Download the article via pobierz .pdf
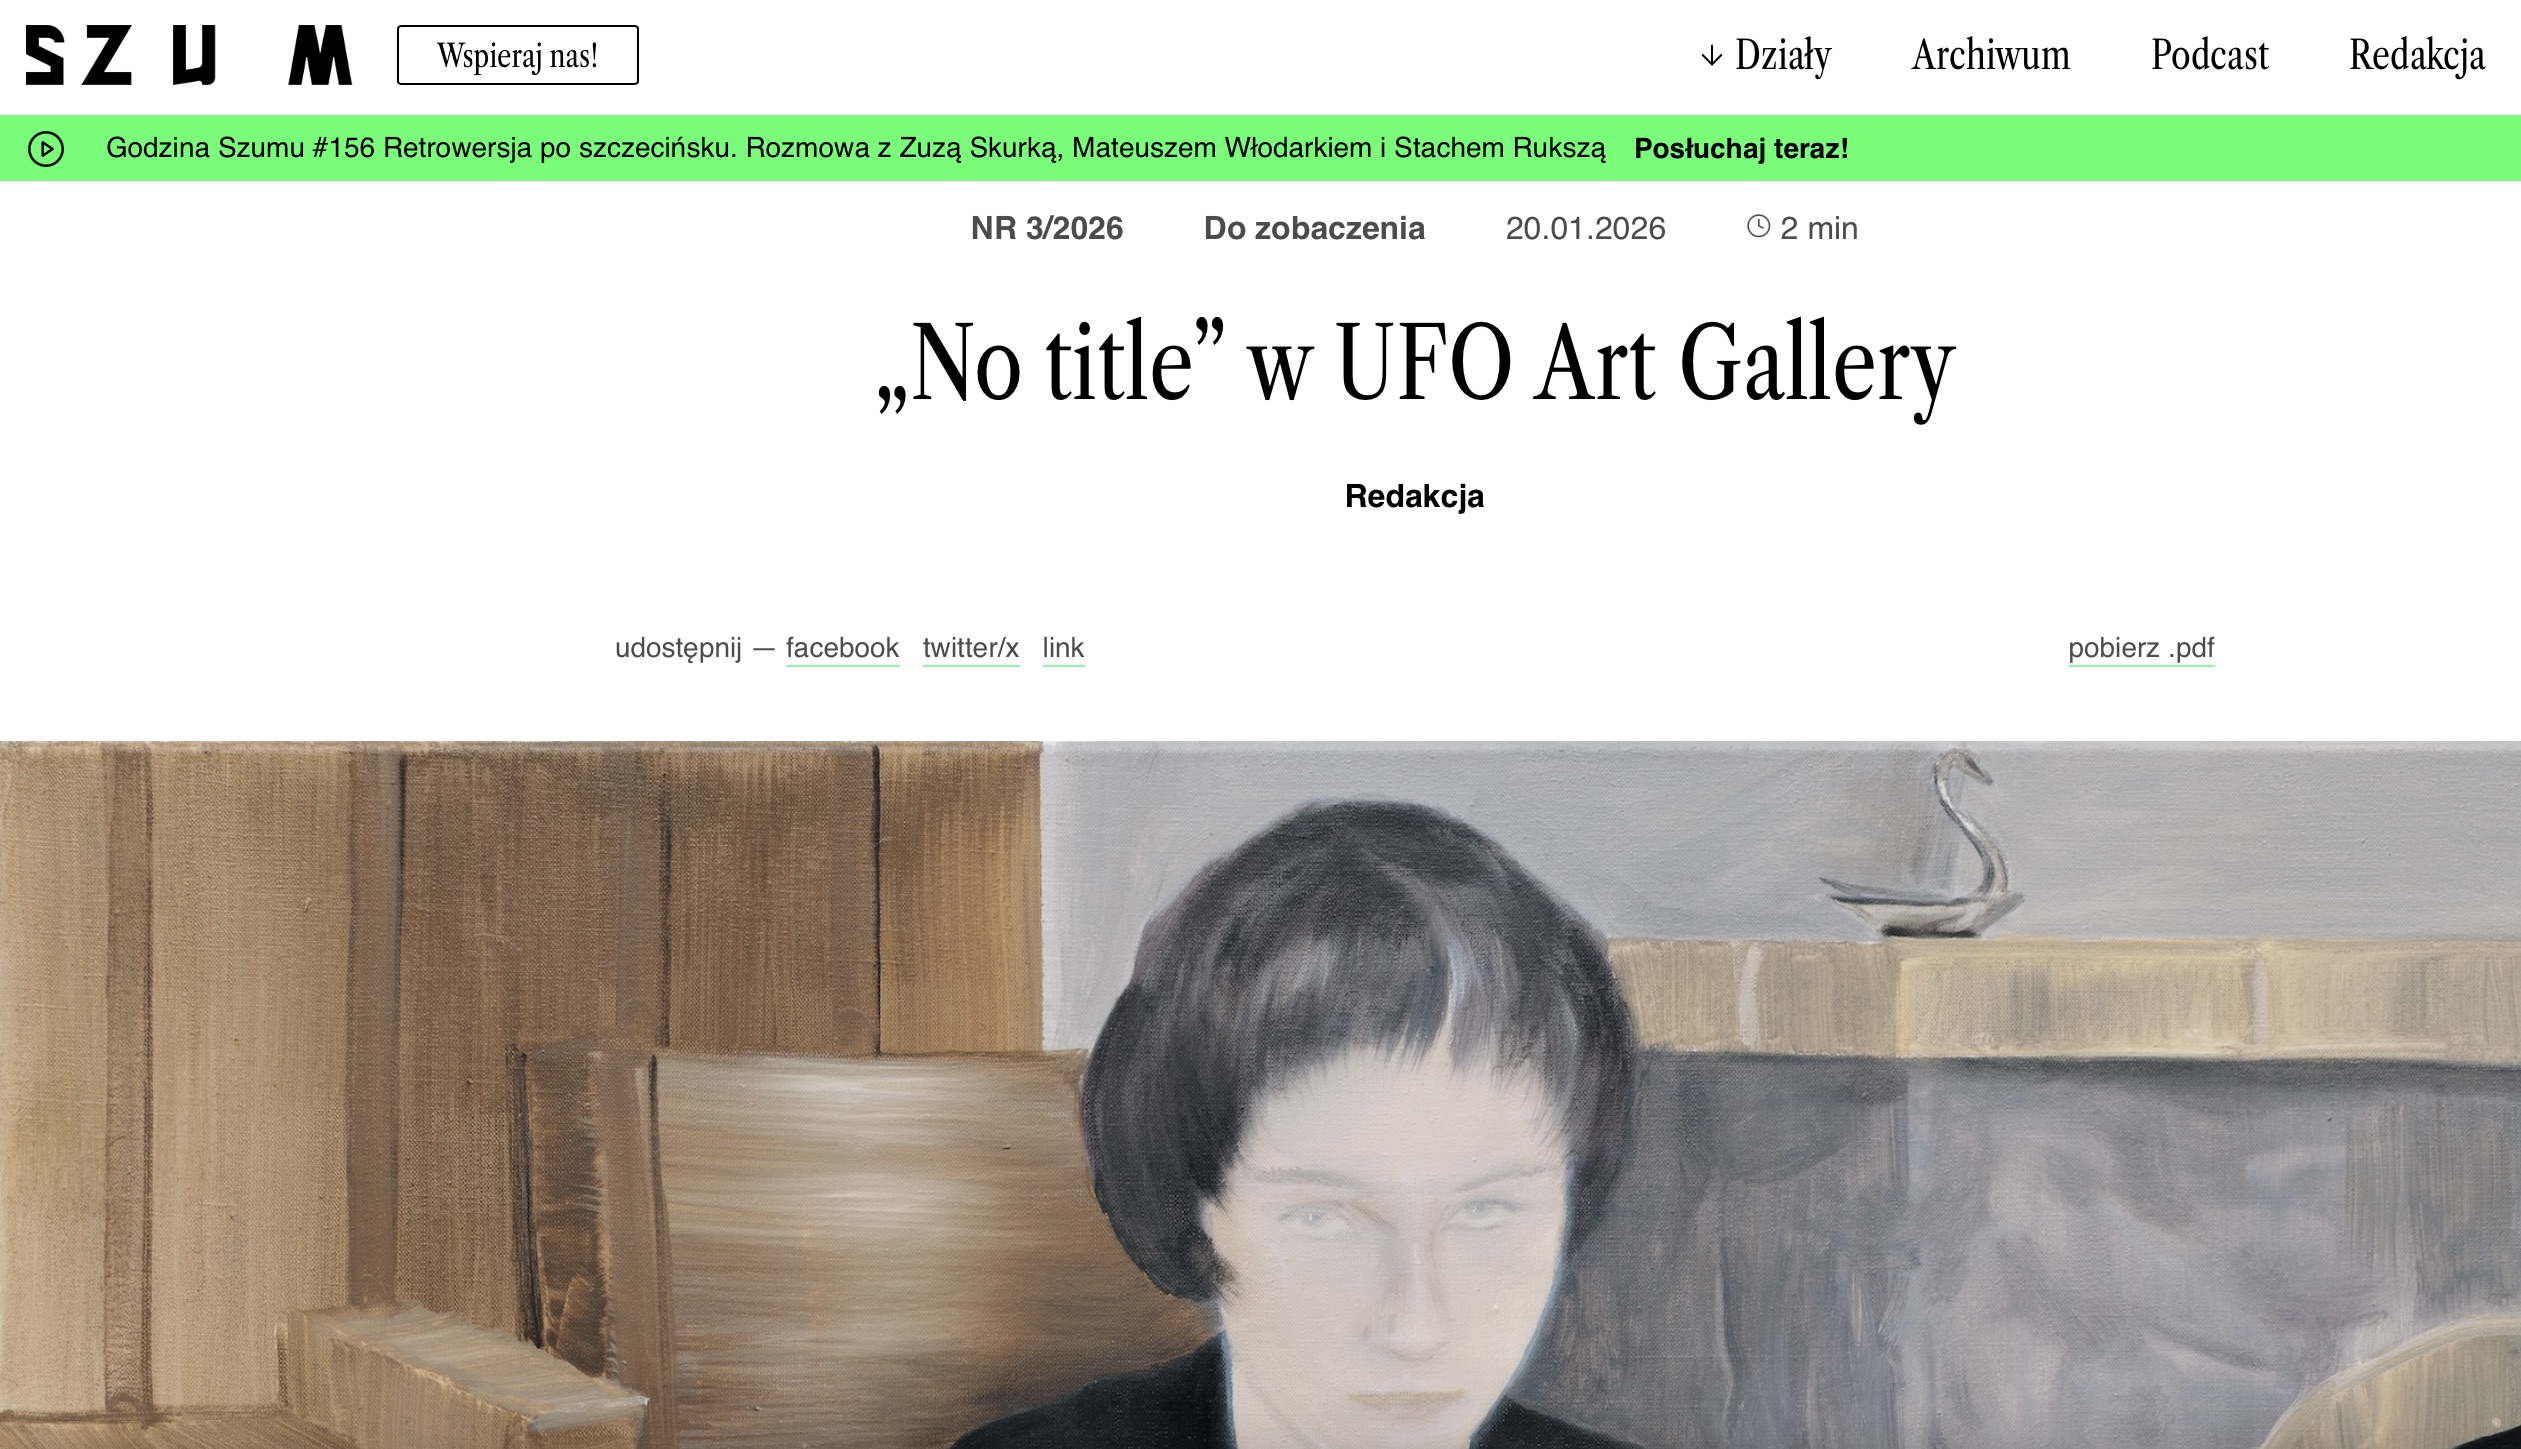This screenshot has height=1449, width=2521. coord(2141,648)
